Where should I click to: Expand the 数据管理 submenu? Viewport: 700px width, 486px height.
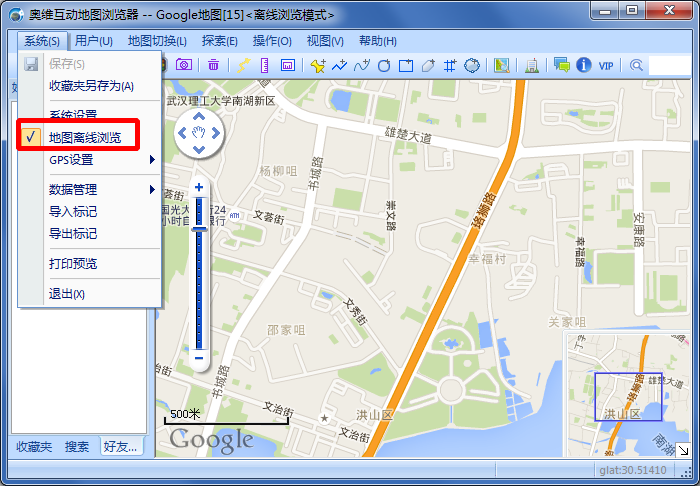click(89, 189)
